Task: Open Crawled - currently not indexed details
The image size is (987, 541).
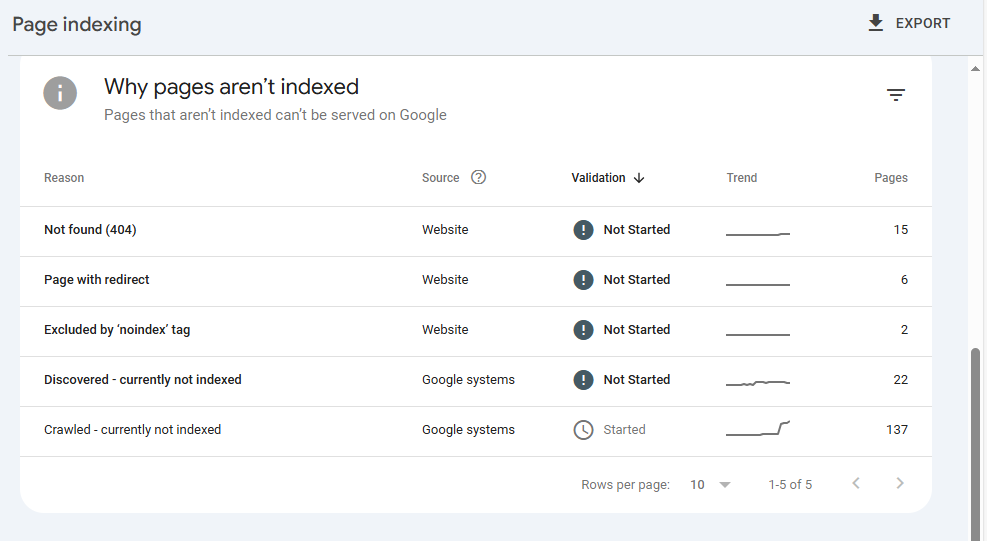Action: click(x=132, y=430)
